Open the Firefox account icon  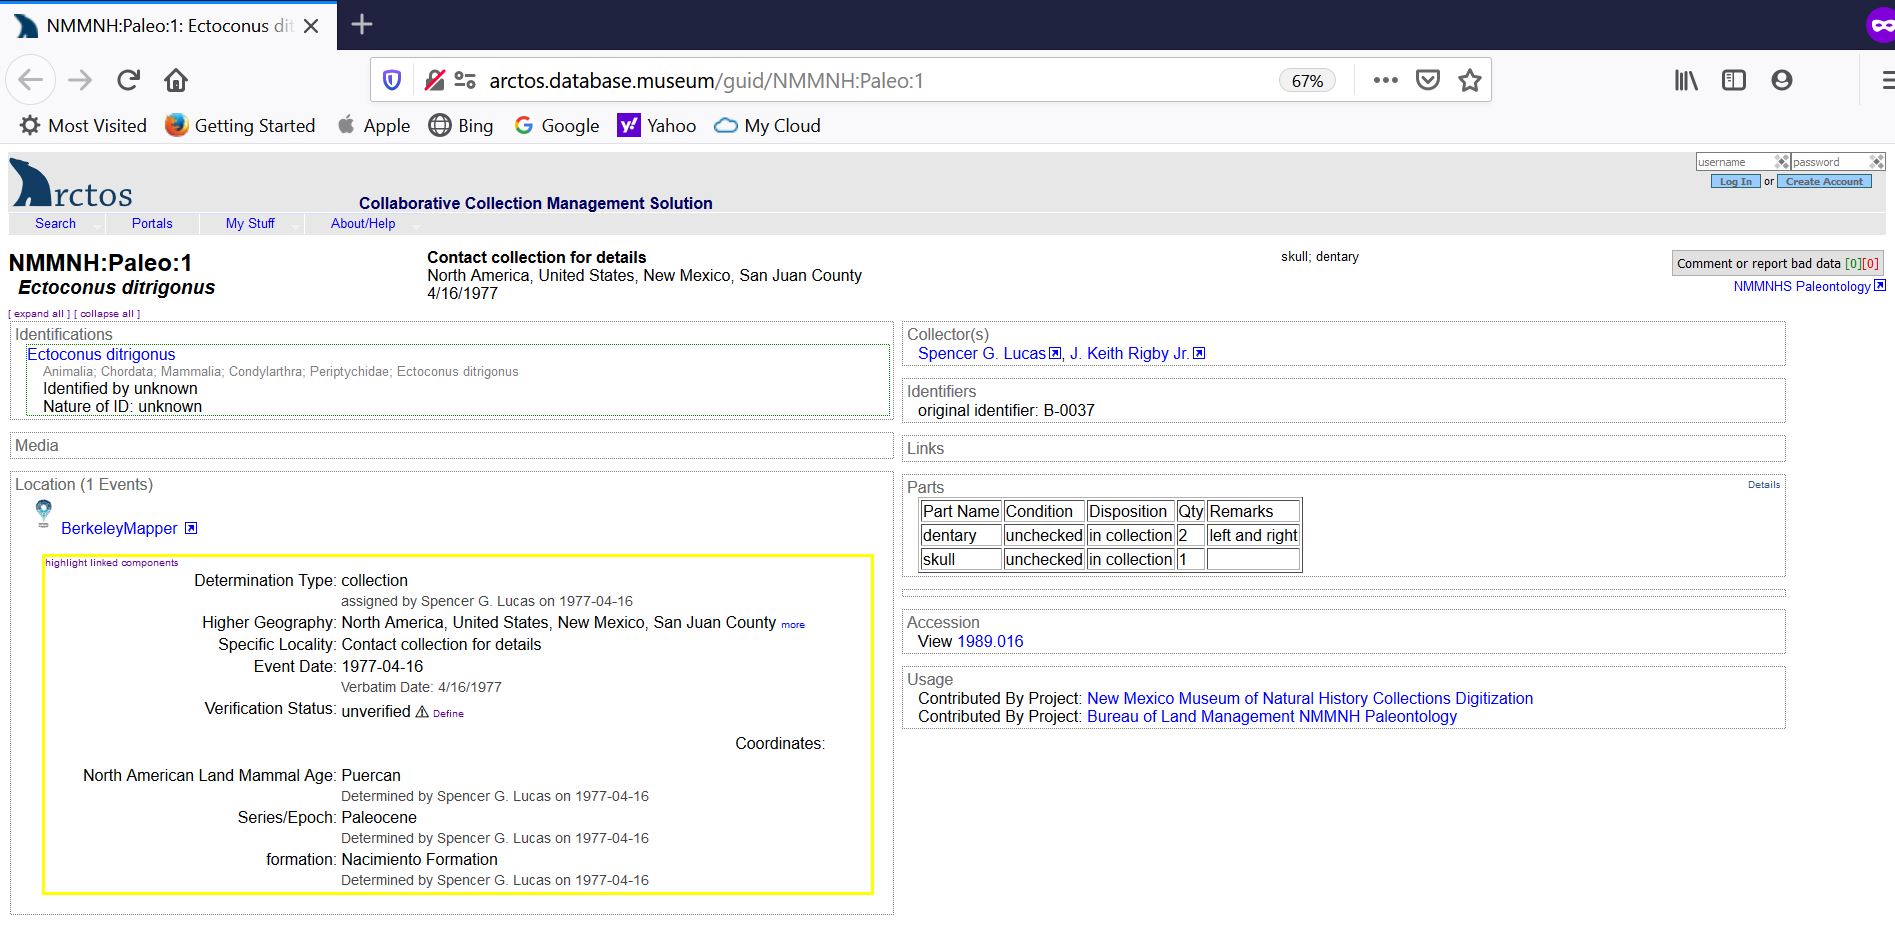(x=1781, y=80)
